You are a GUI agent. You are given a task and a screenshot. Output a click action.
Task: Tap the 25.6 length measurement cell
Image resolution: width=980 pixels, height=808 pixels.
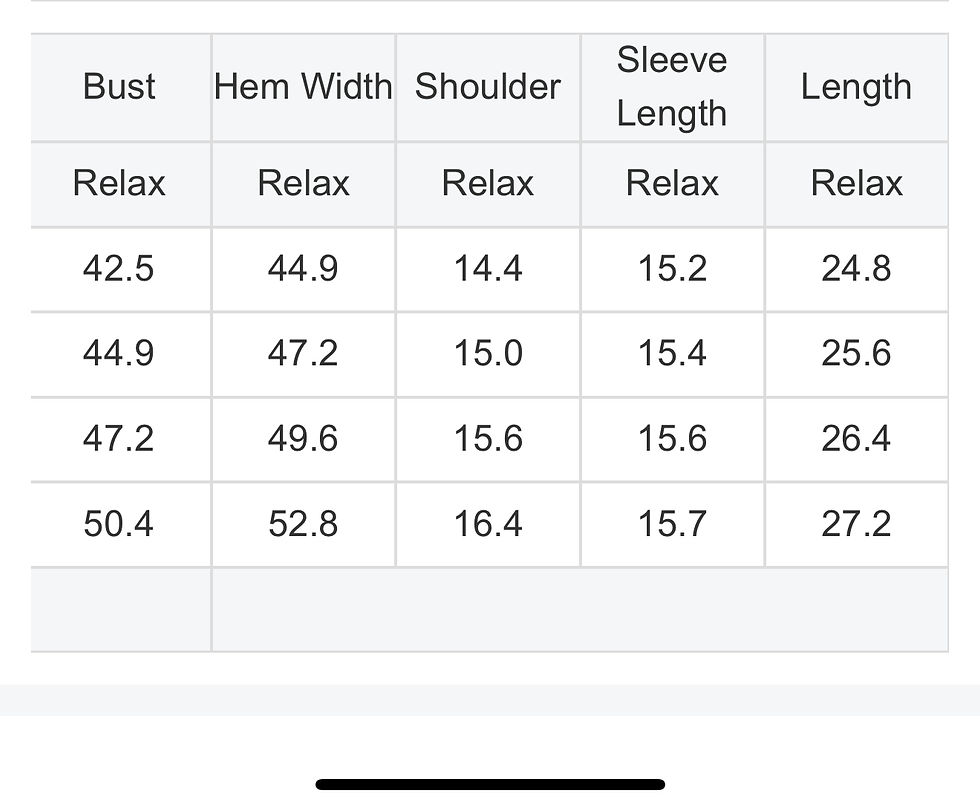856,354
